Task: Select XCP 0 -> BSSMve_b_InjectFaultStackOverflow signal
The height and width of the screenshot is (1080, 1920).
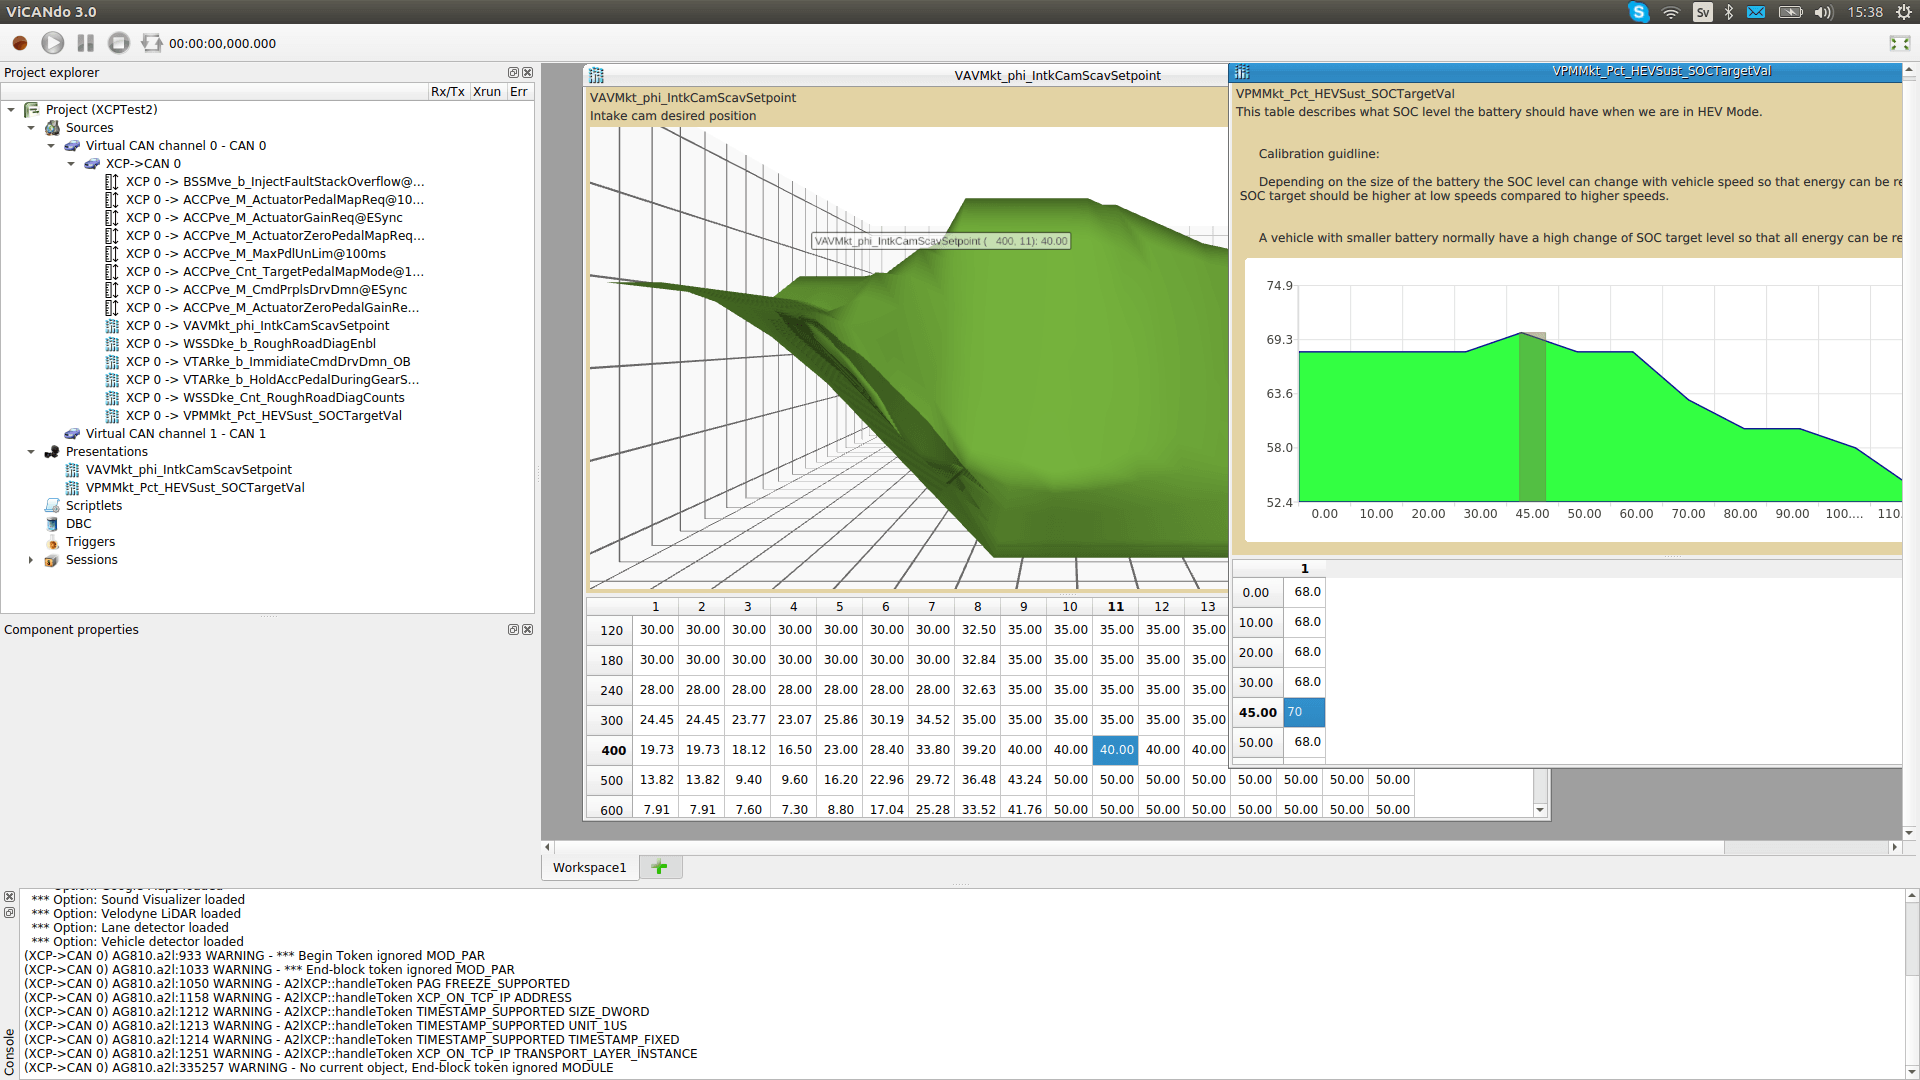Action: tap(275, 182)
